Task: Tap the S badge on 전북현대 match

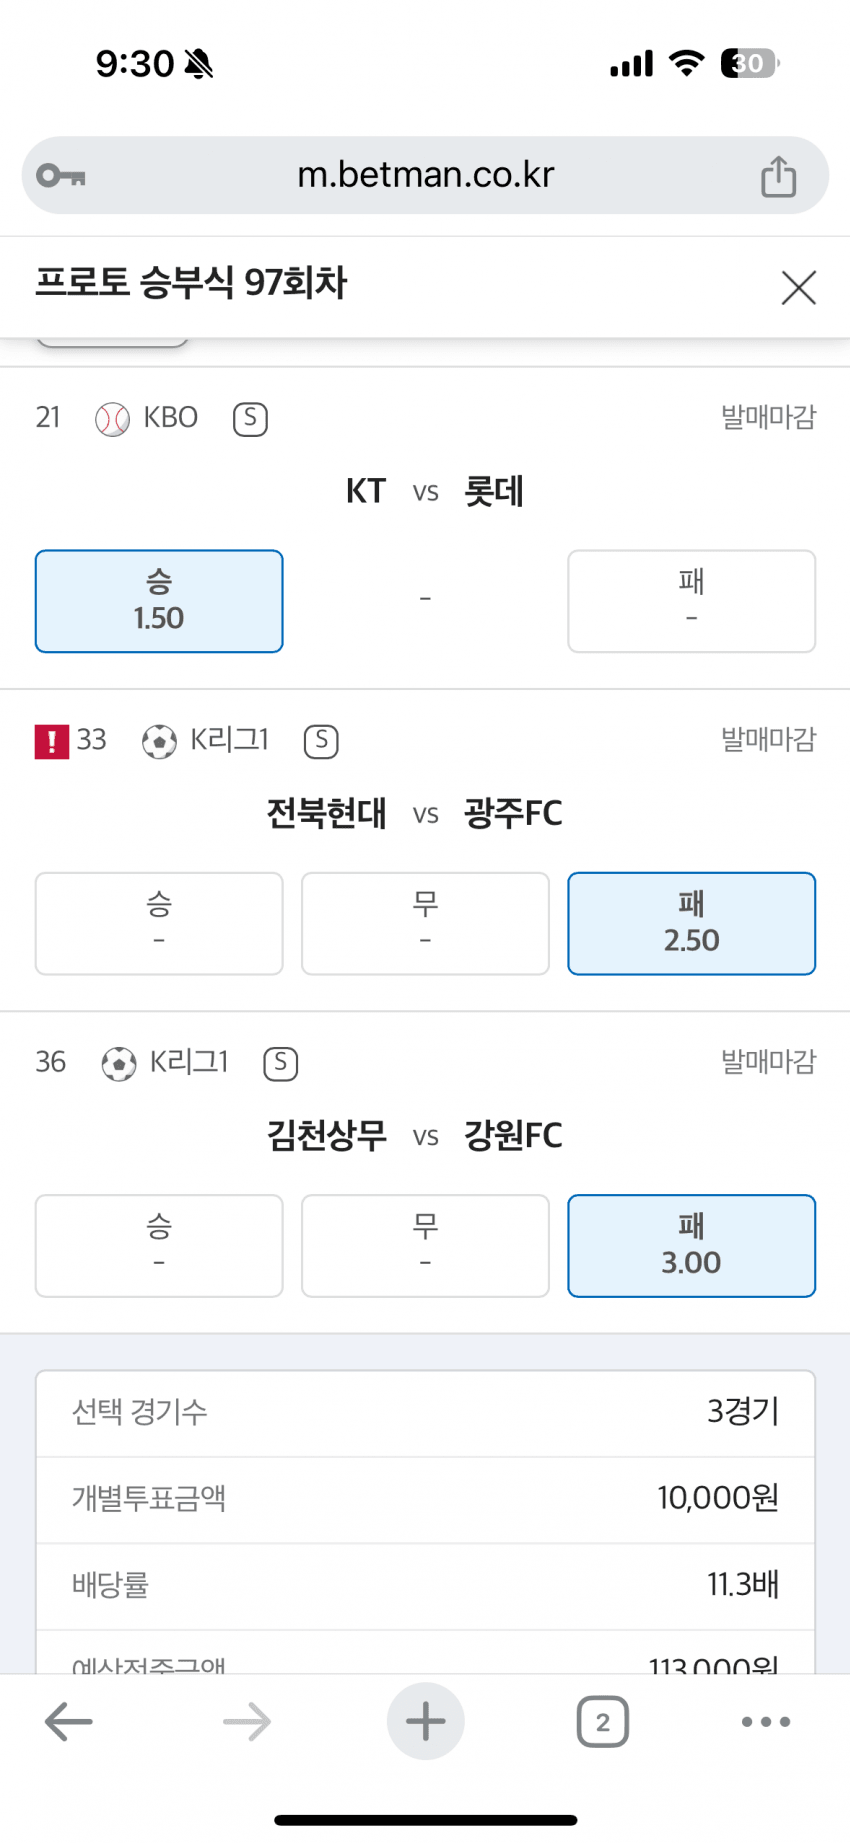Action: pos(321,741)
